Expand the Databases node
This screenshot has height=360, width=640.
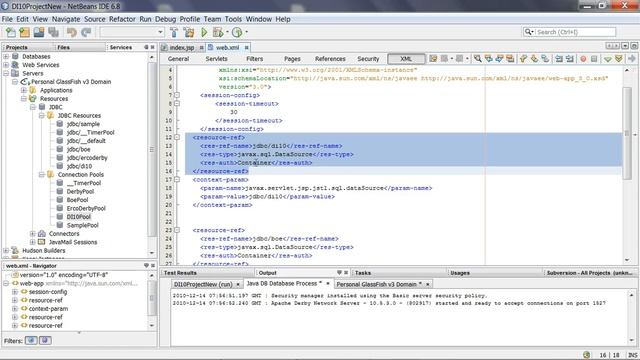(x=6, y=56)
